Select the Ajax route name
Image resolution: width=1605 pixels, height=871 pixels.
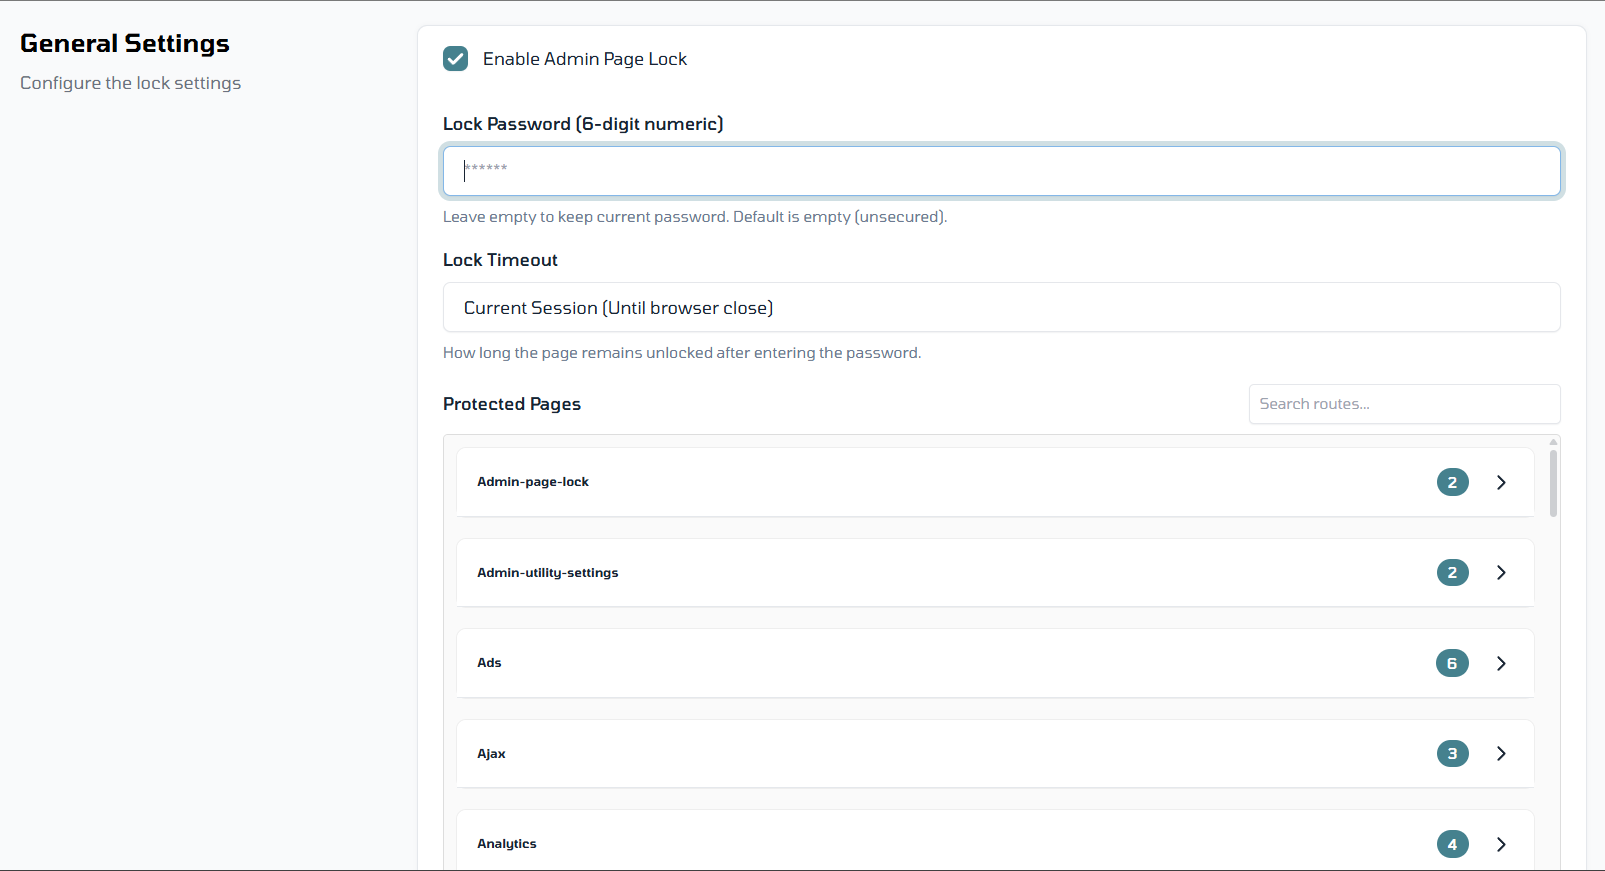tap(491, 754)
